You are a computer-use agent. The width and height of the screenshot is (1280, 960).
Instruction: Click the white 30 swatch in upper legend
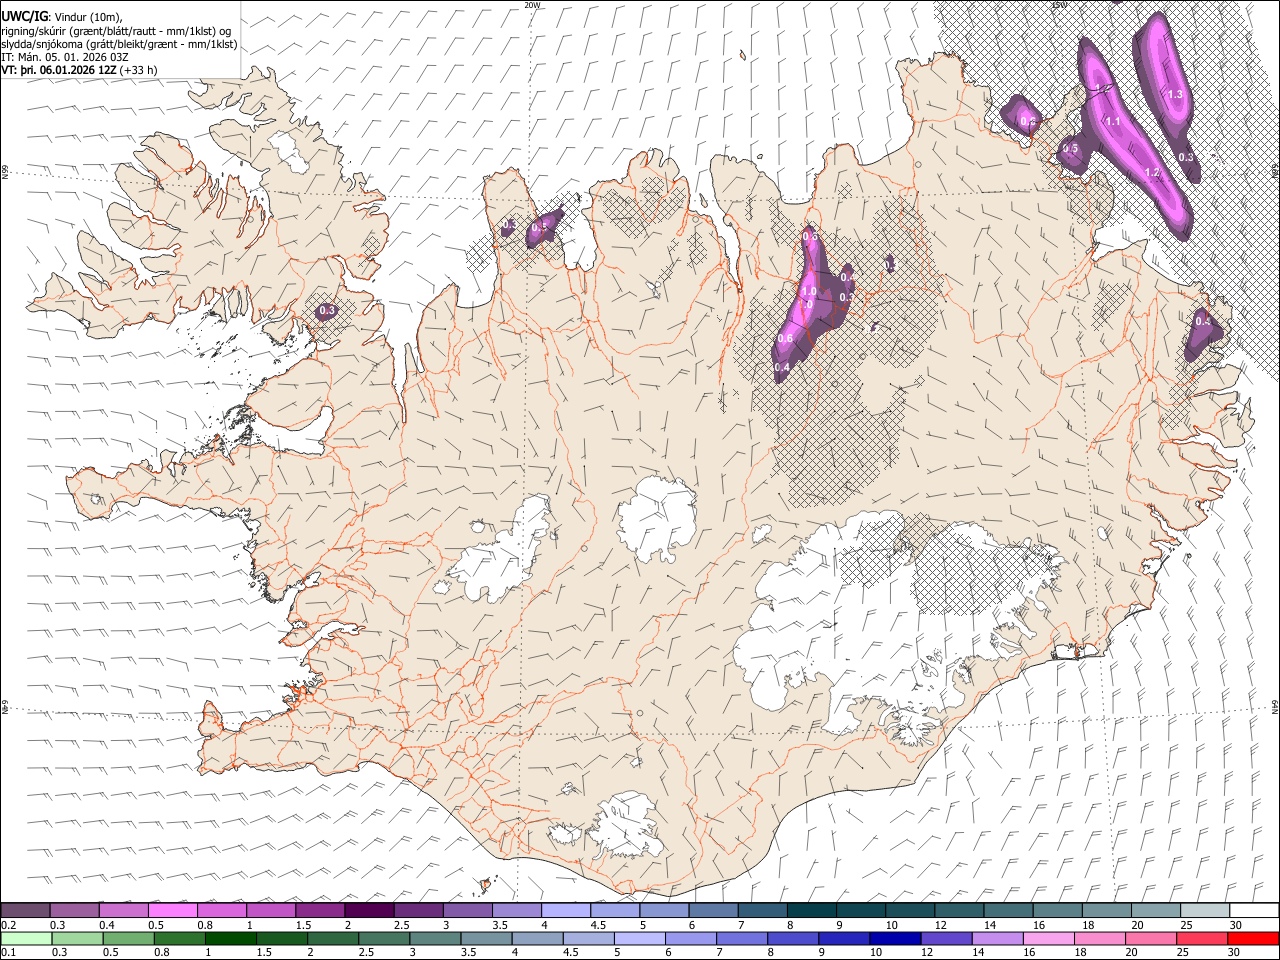tap(1254, 910)
